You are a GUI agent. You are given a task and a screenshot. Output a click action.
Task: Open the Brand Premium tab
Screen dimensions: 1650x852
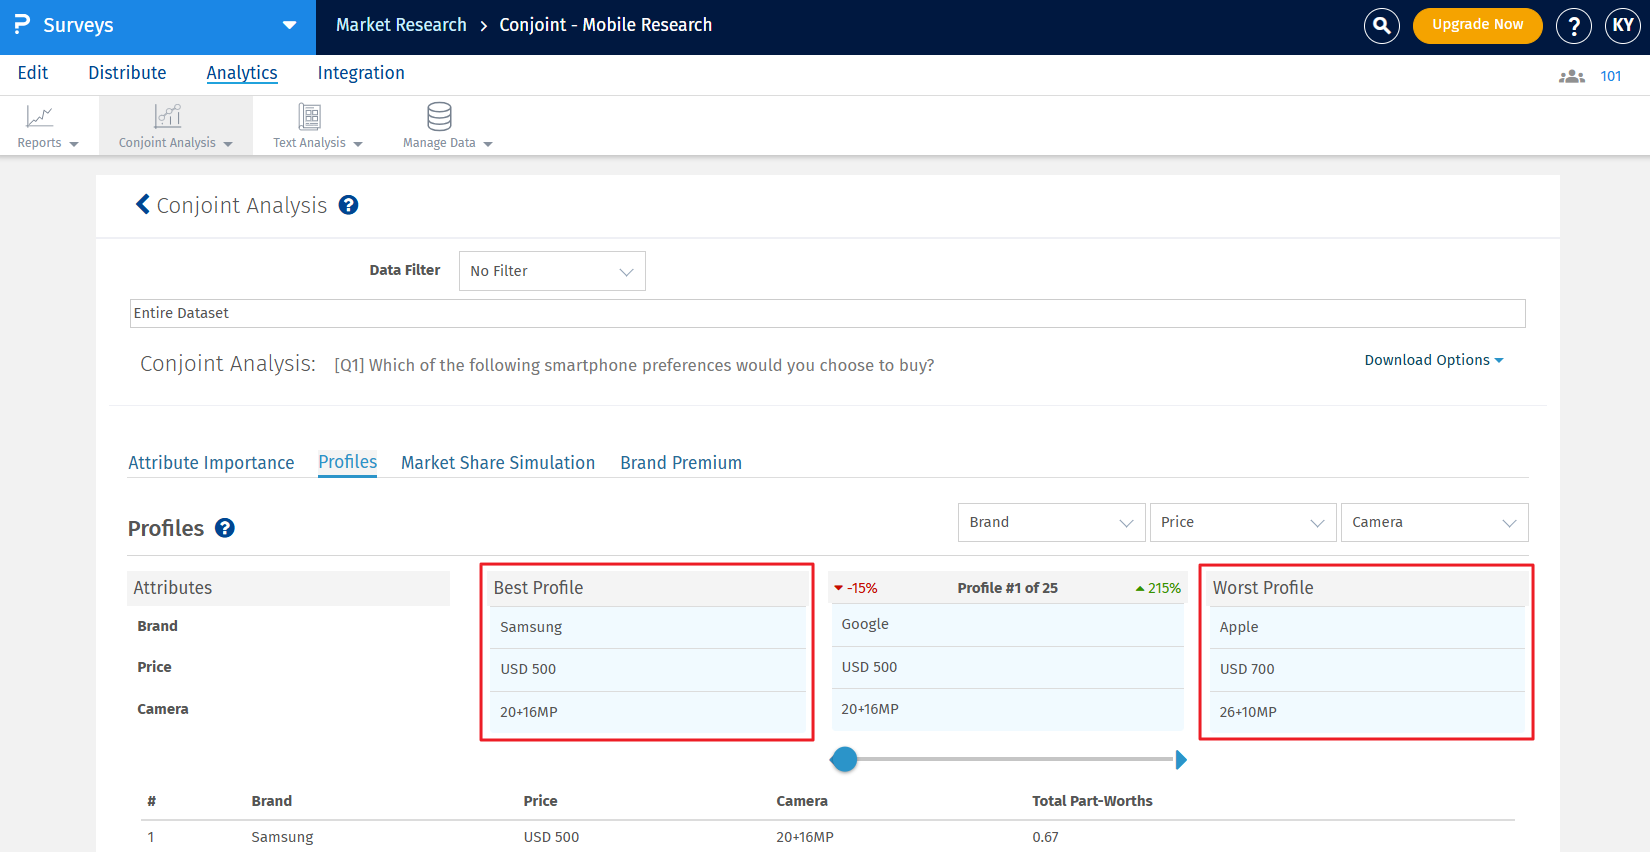681,463
